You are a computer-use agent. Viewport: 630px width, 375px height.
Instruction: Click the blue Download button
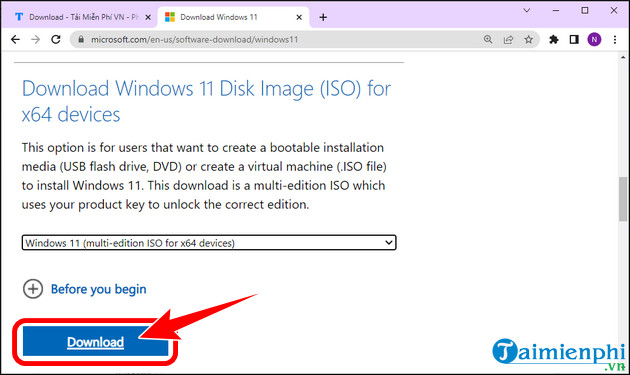[95, 341]
